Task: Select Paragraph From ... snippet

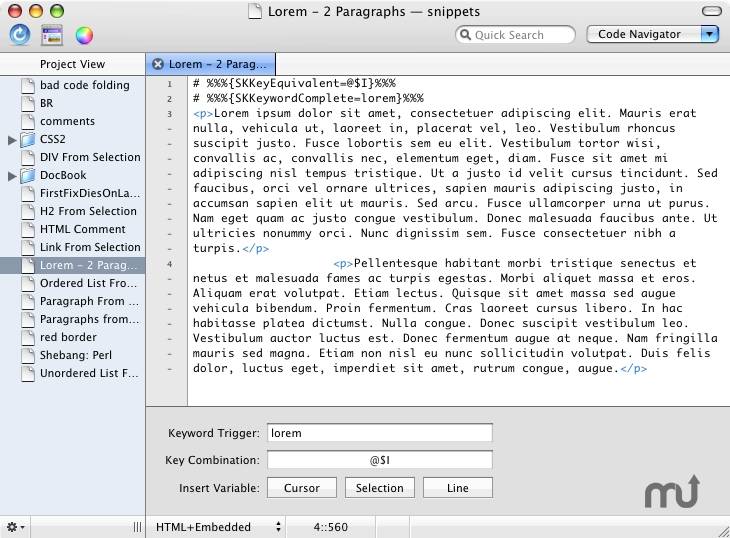Action: pyautogui.click(x=89, y=302)
